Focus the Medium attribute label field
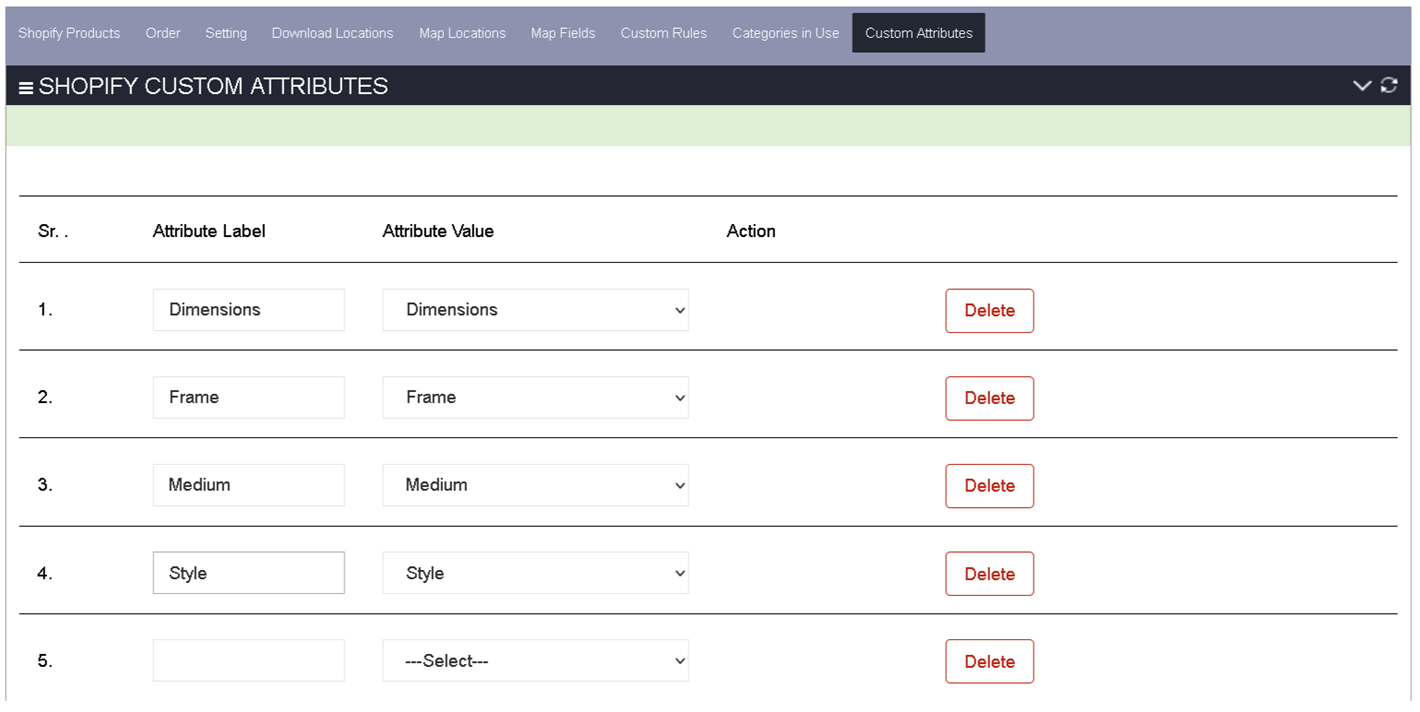Viewport: 1420px width, 712px height. click(x=249, y=485)
